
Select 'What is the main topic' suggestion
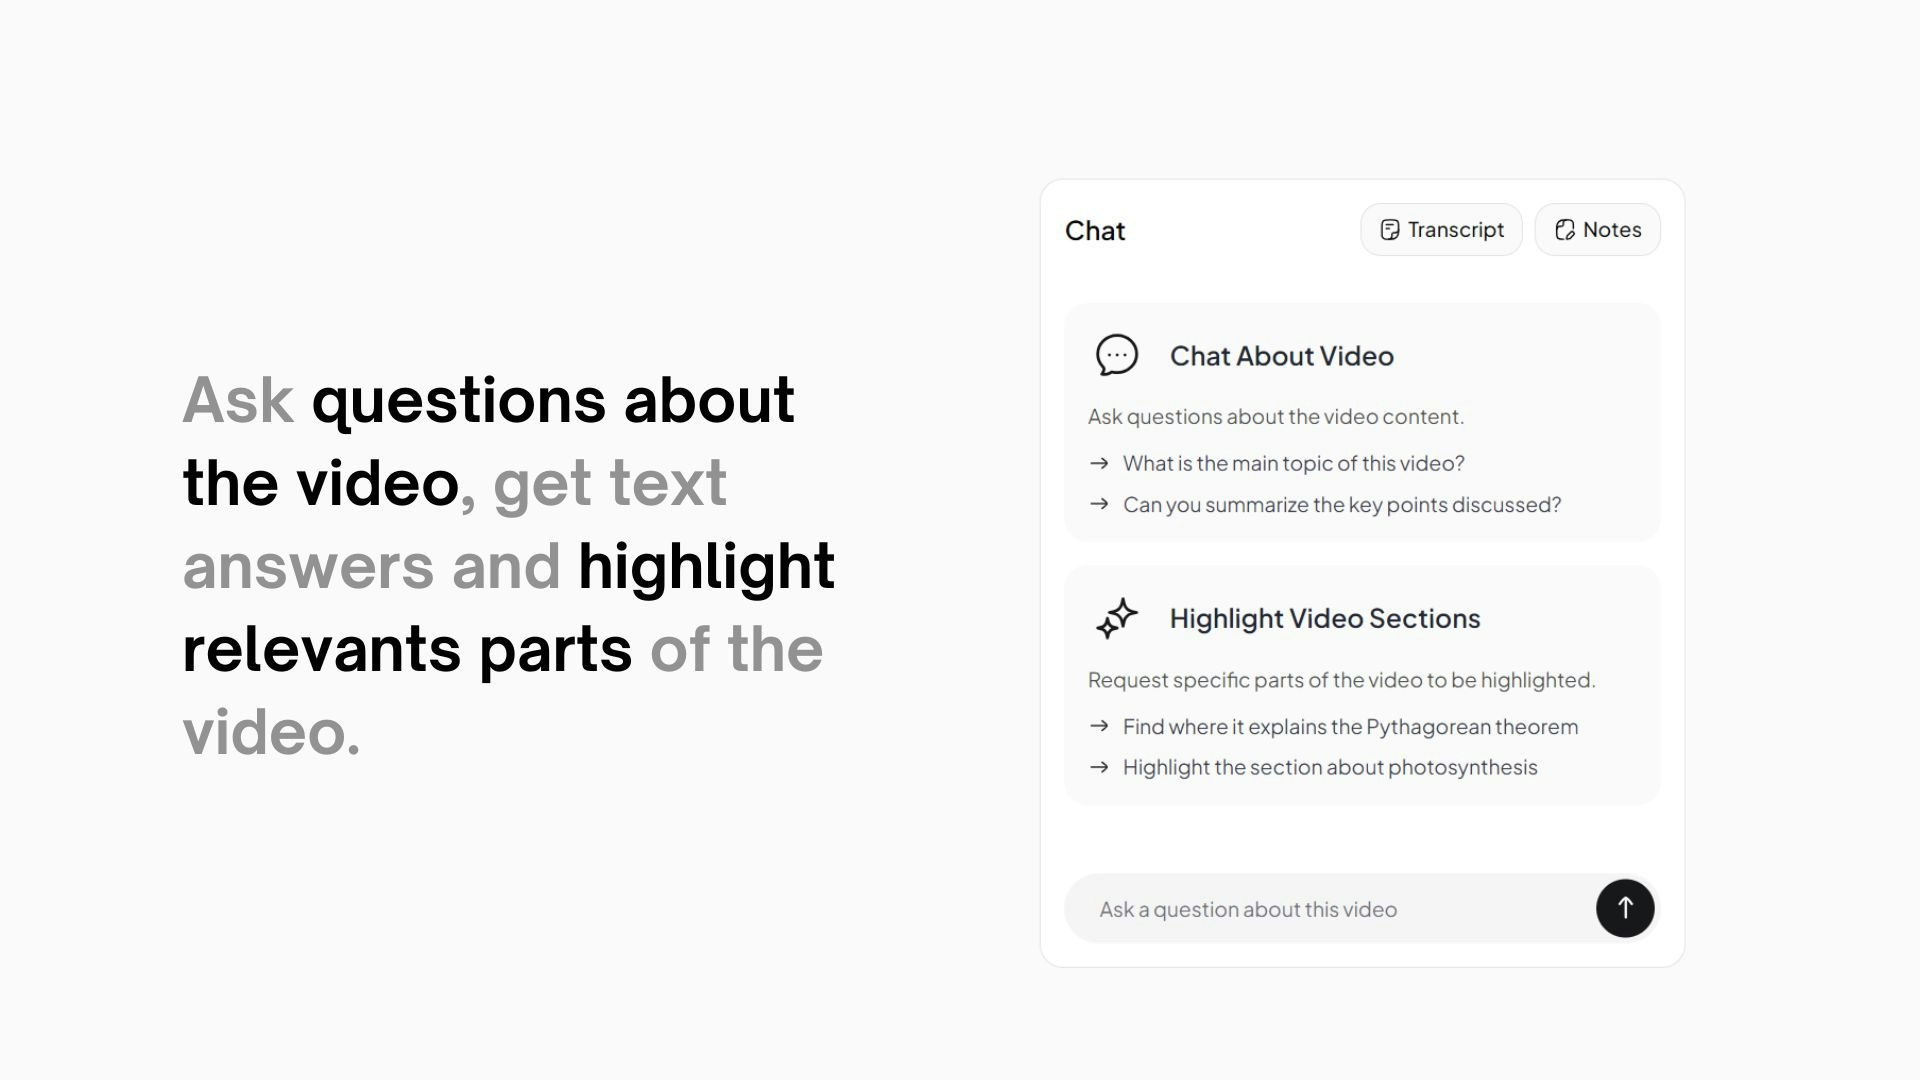[1293, 463]
